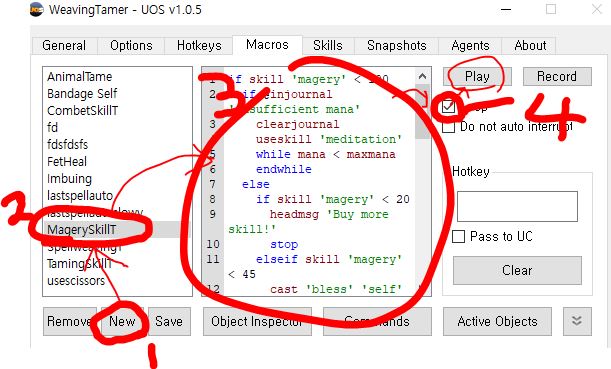Select the Imbuing macro

pos(69,178)
